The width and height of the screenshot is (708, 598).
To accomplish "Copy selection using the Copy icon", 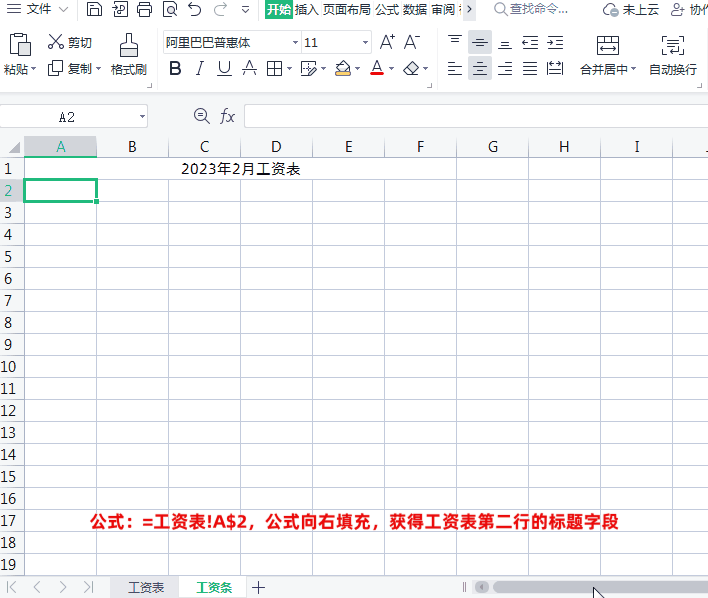I will click(x=56, y=68).
